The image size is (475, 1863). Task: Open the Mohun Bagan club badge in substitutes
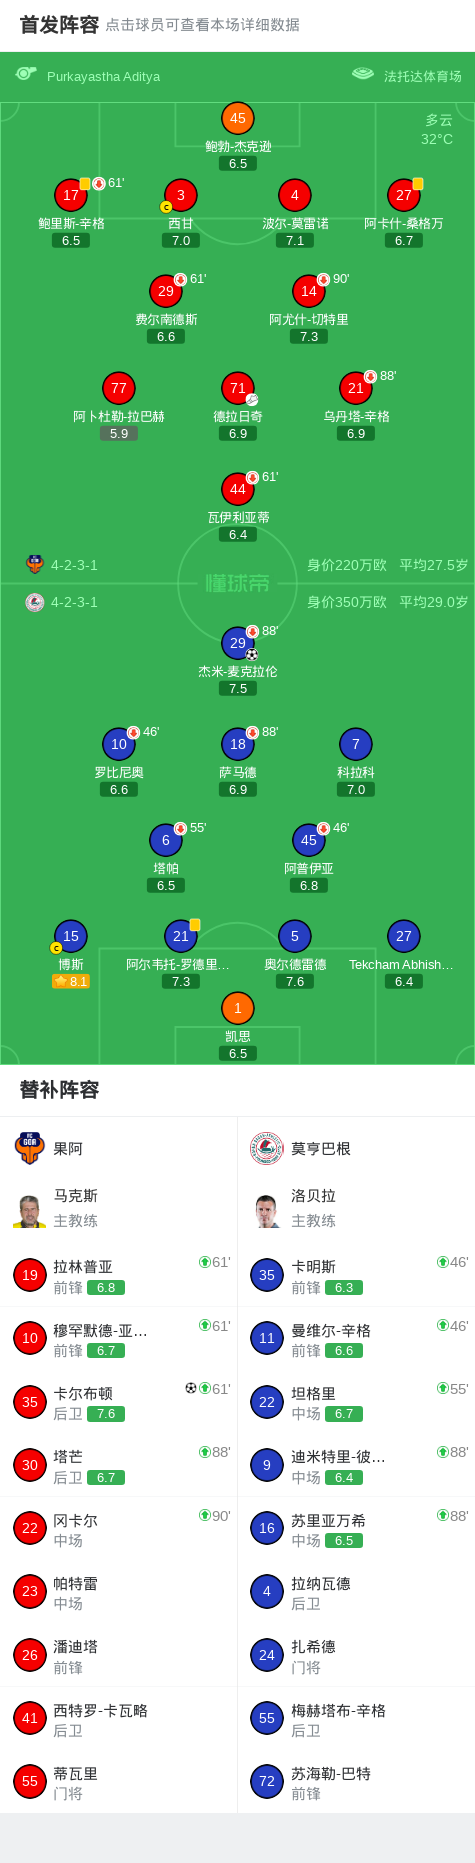pos(267,1148)
